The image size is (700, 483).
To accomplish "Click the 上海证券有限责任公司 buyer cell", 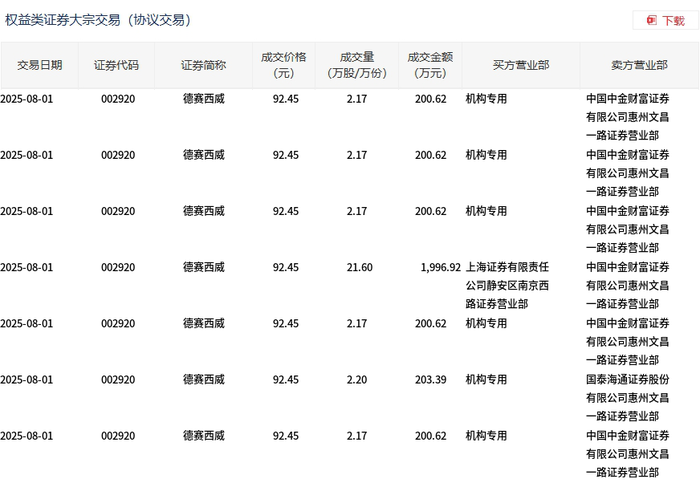I will pos(507,285).
